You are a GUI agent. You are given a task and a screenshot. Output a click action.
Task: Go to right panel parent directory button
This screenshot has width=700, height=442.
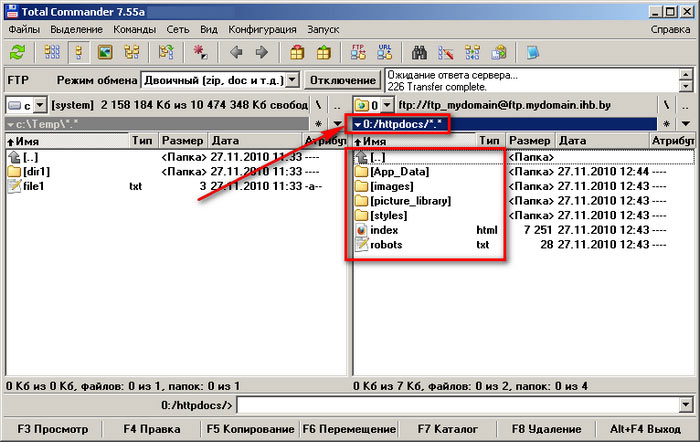685,105
